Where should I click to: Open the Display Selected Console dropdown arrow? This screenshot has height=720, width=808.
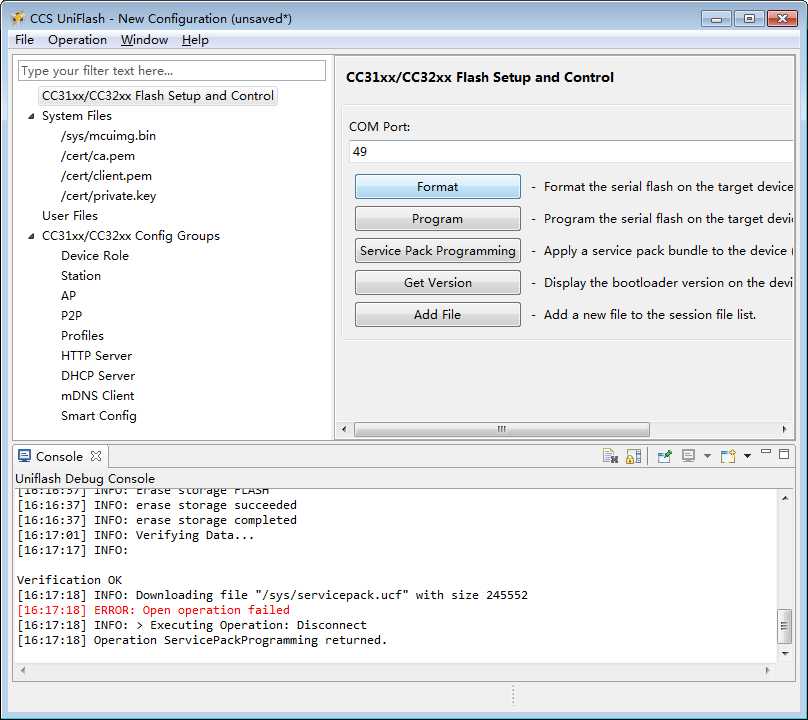(x=708, y=456)
